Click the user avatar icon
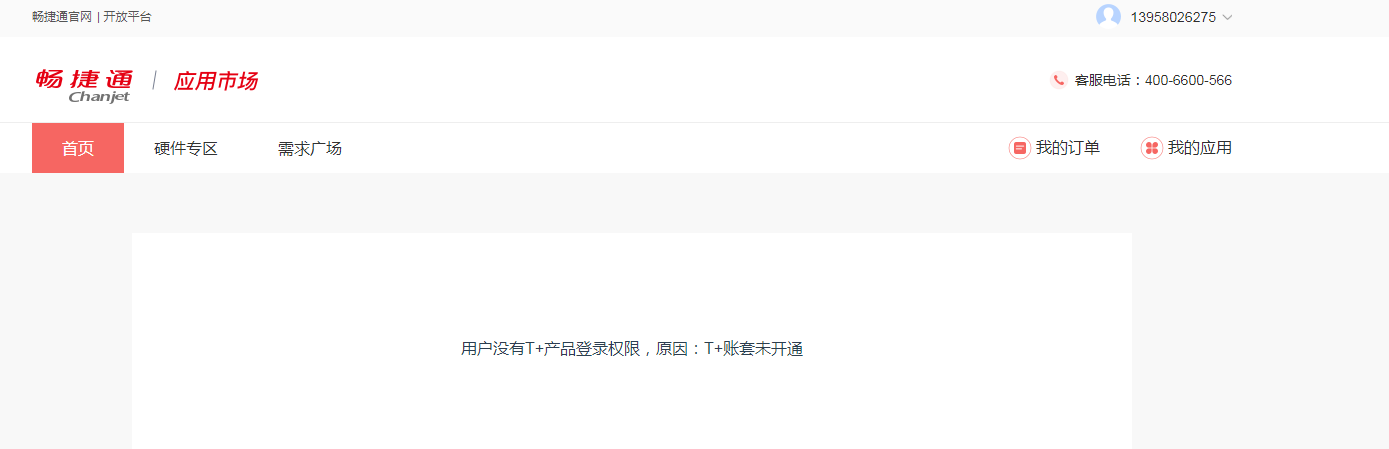The image size is (1389, 449). point(1108,16)
